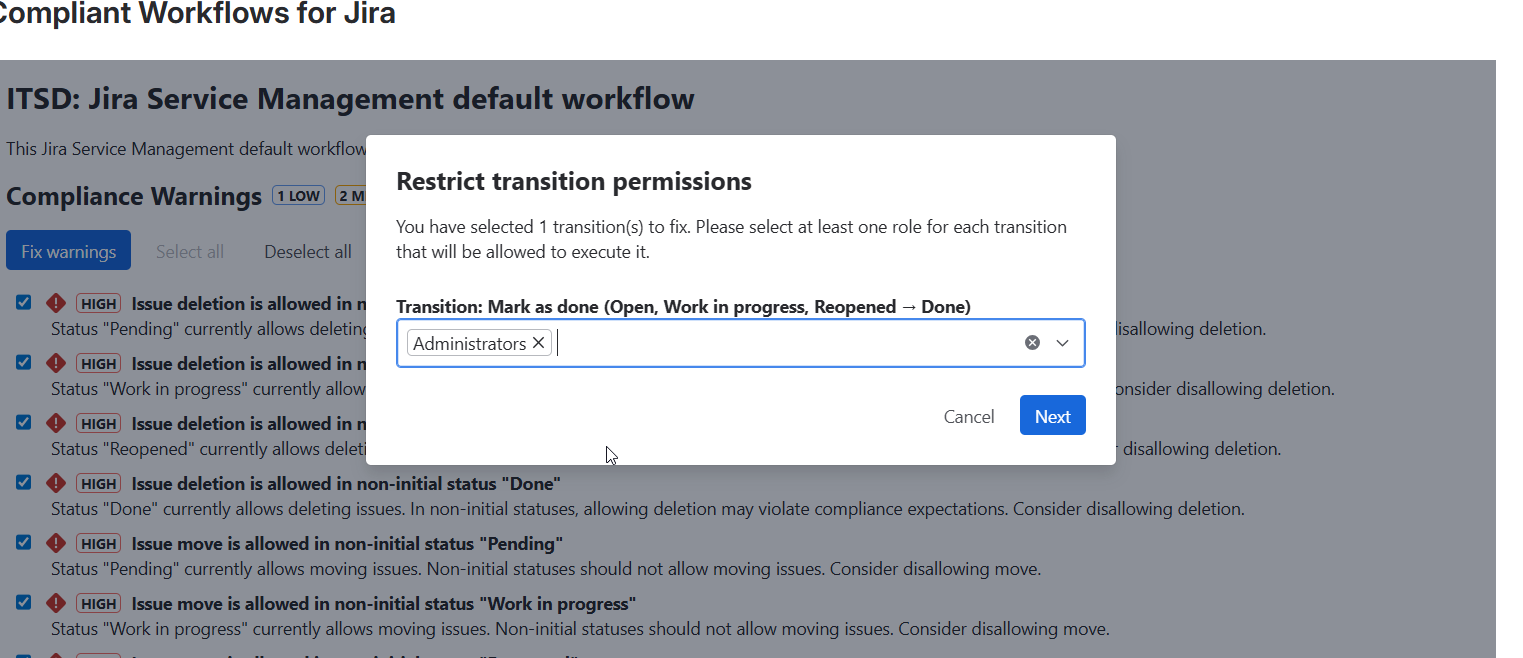
Task: Click red warning icon for "Work in progress" deletion
Action: [x=56, y=363]
